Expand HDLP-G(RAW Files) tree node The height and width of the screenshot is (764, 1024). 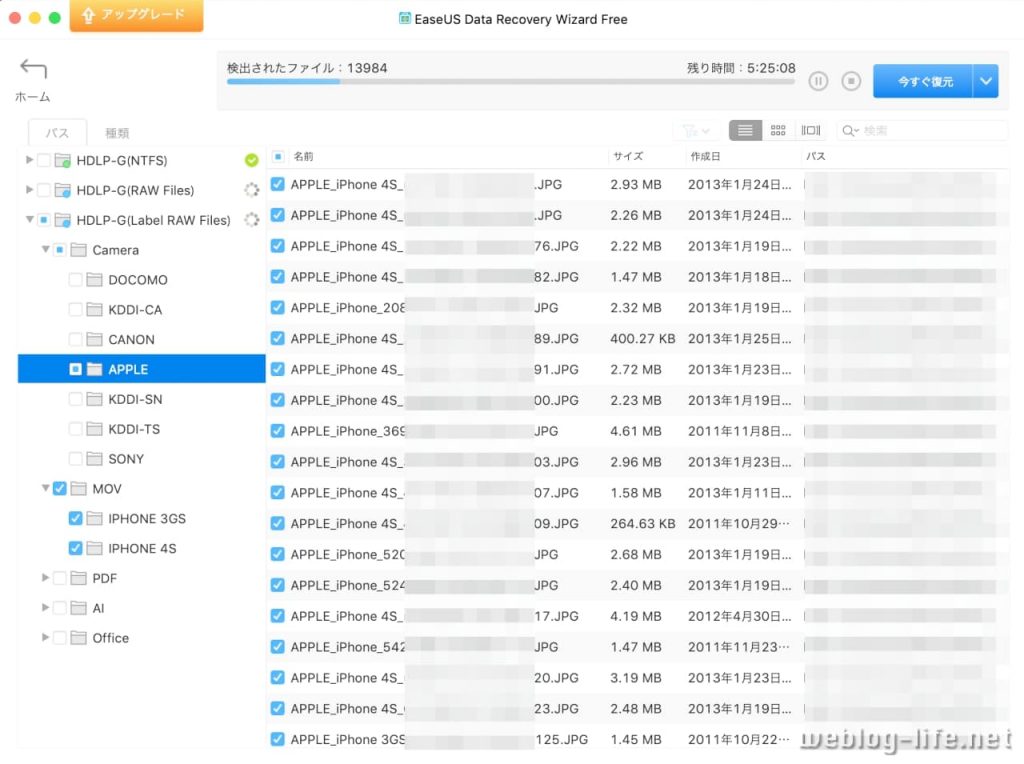click(29, 189)
